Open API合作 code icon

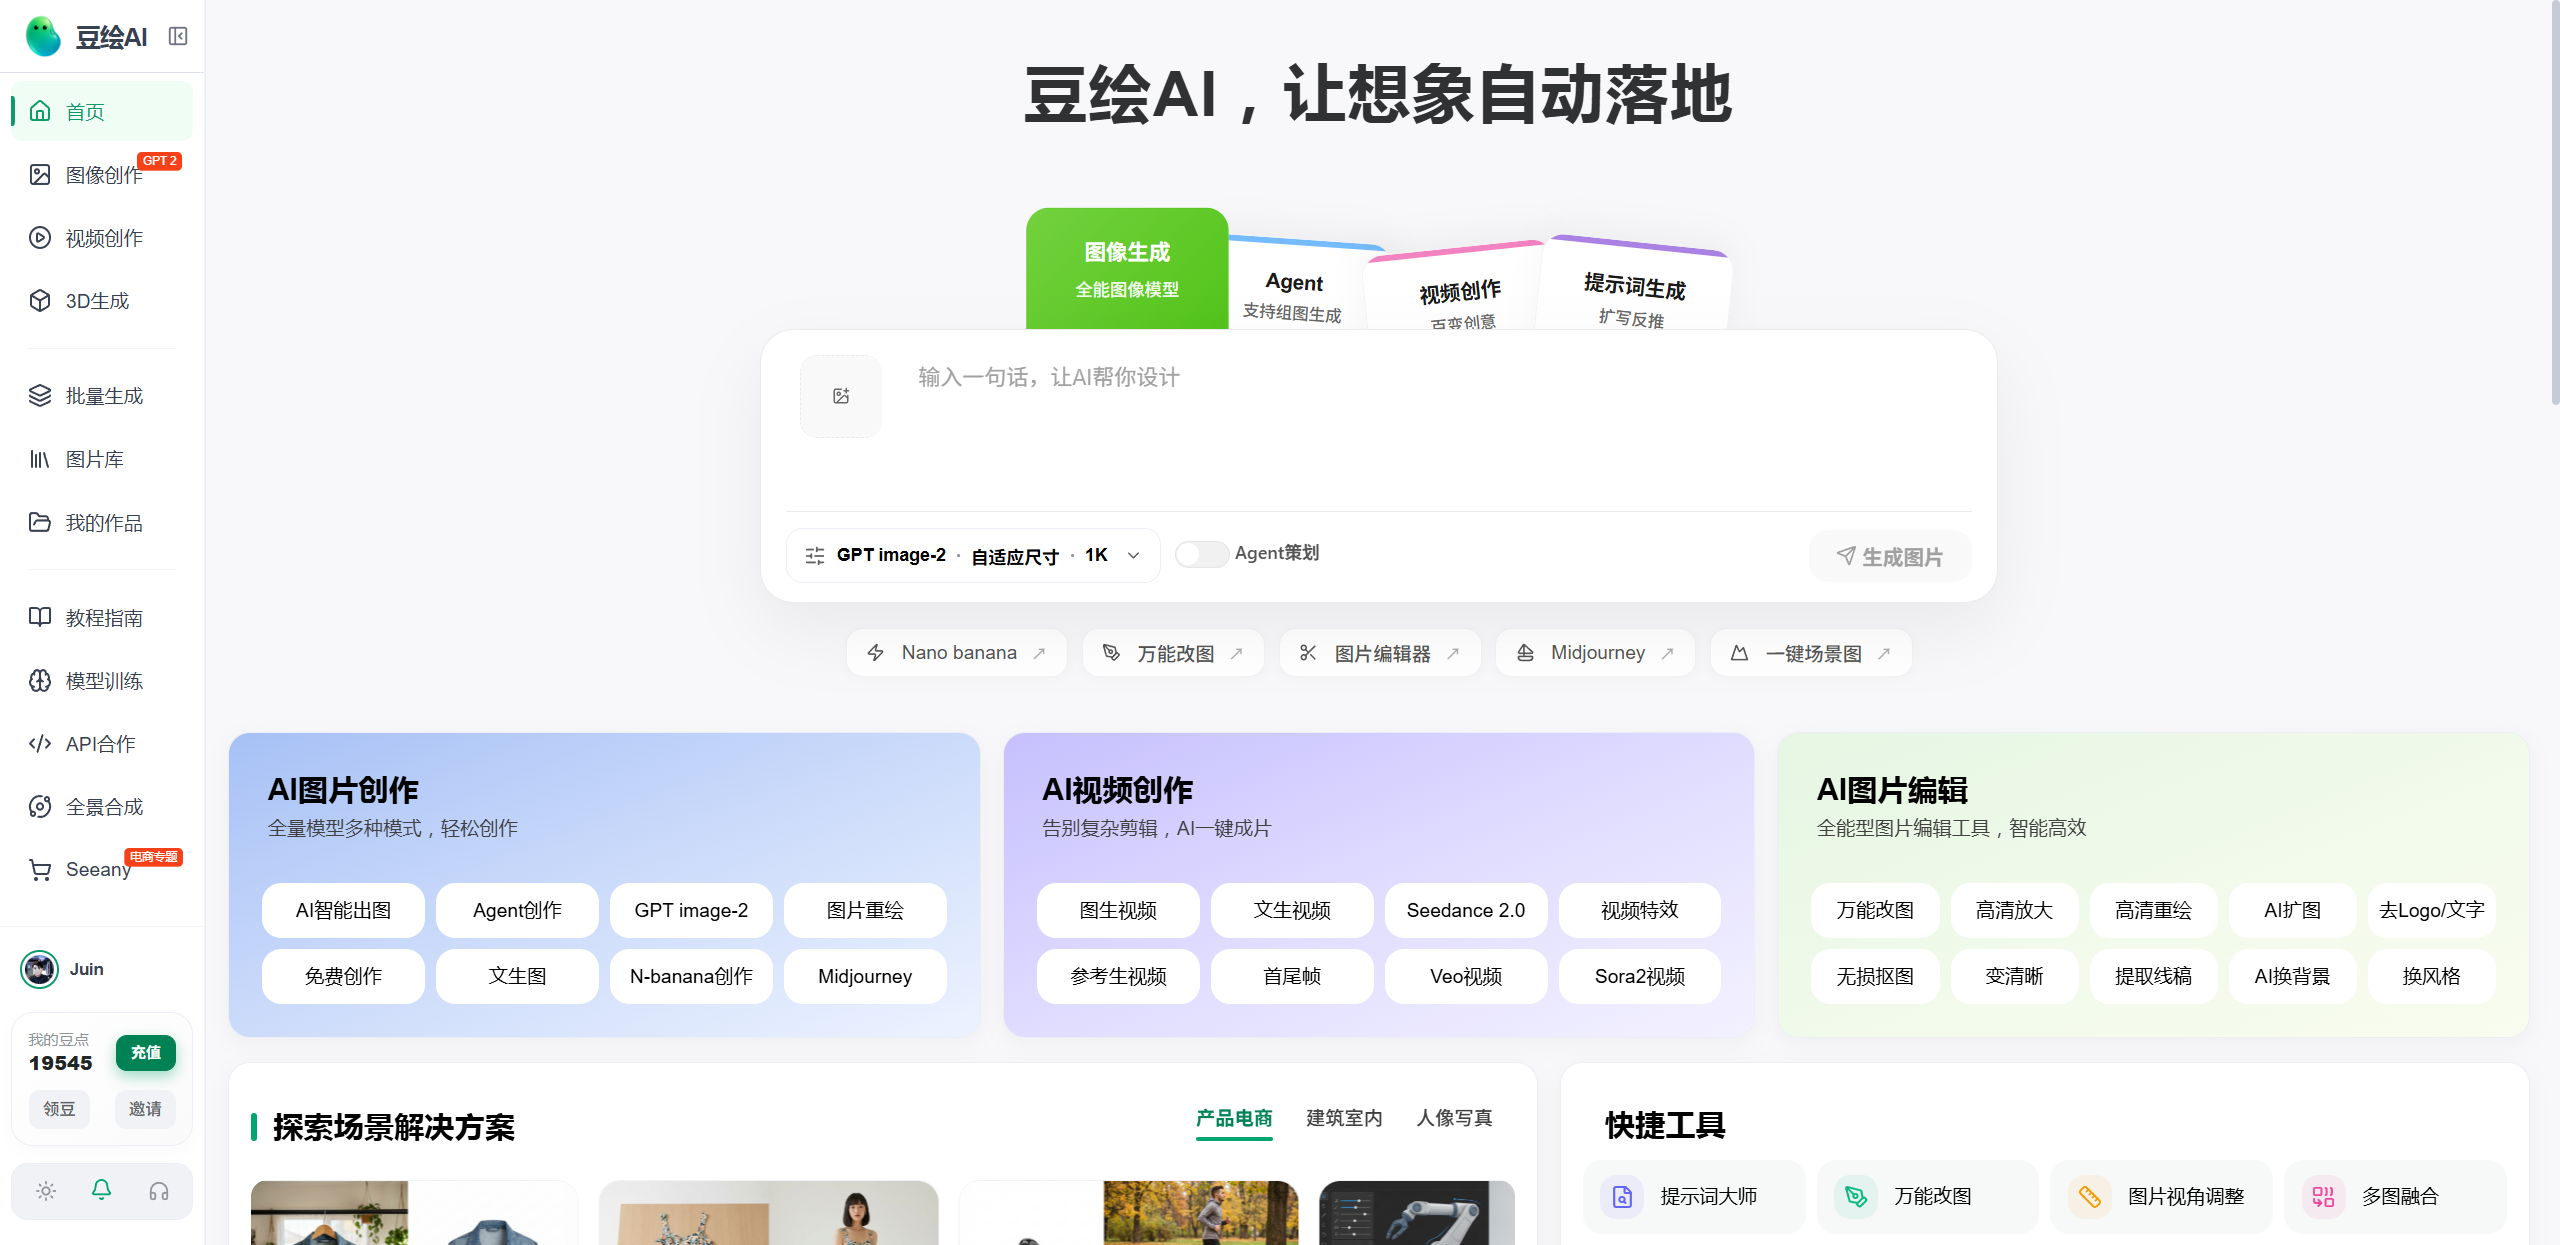[40, 744]
